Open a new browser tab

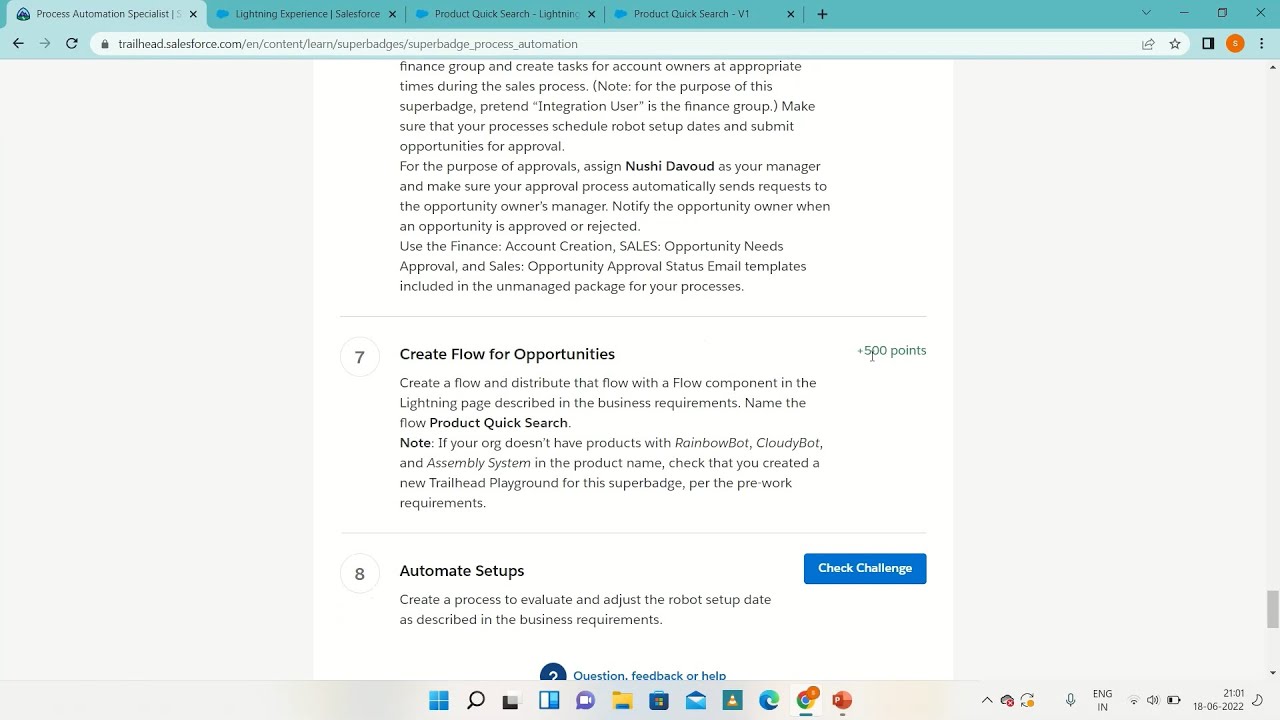[x=822, y=14]
